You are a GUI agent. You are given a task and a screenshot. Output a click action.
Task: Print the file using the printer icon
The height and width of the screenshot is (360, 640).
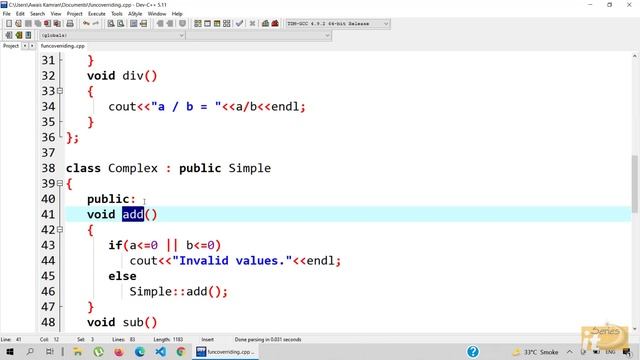coord(70,24)
